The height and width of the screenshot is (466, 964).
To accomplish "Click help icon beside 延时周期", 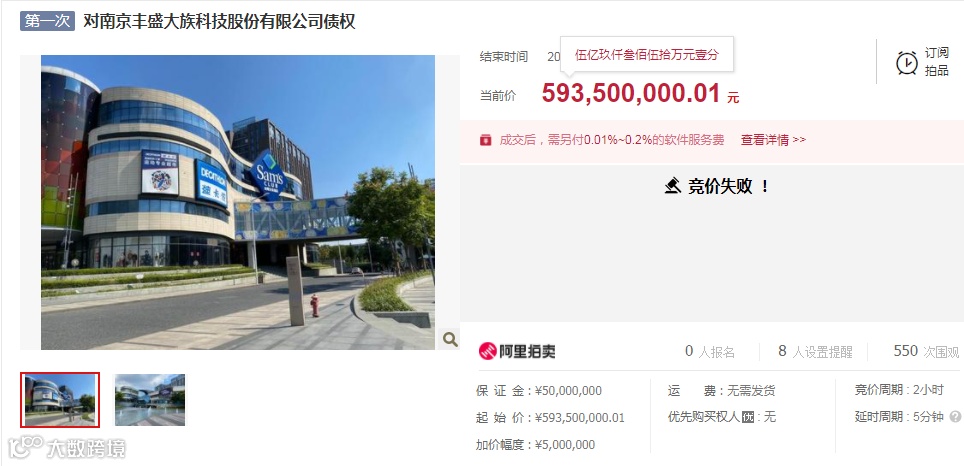I will click(x=955, y=417).
